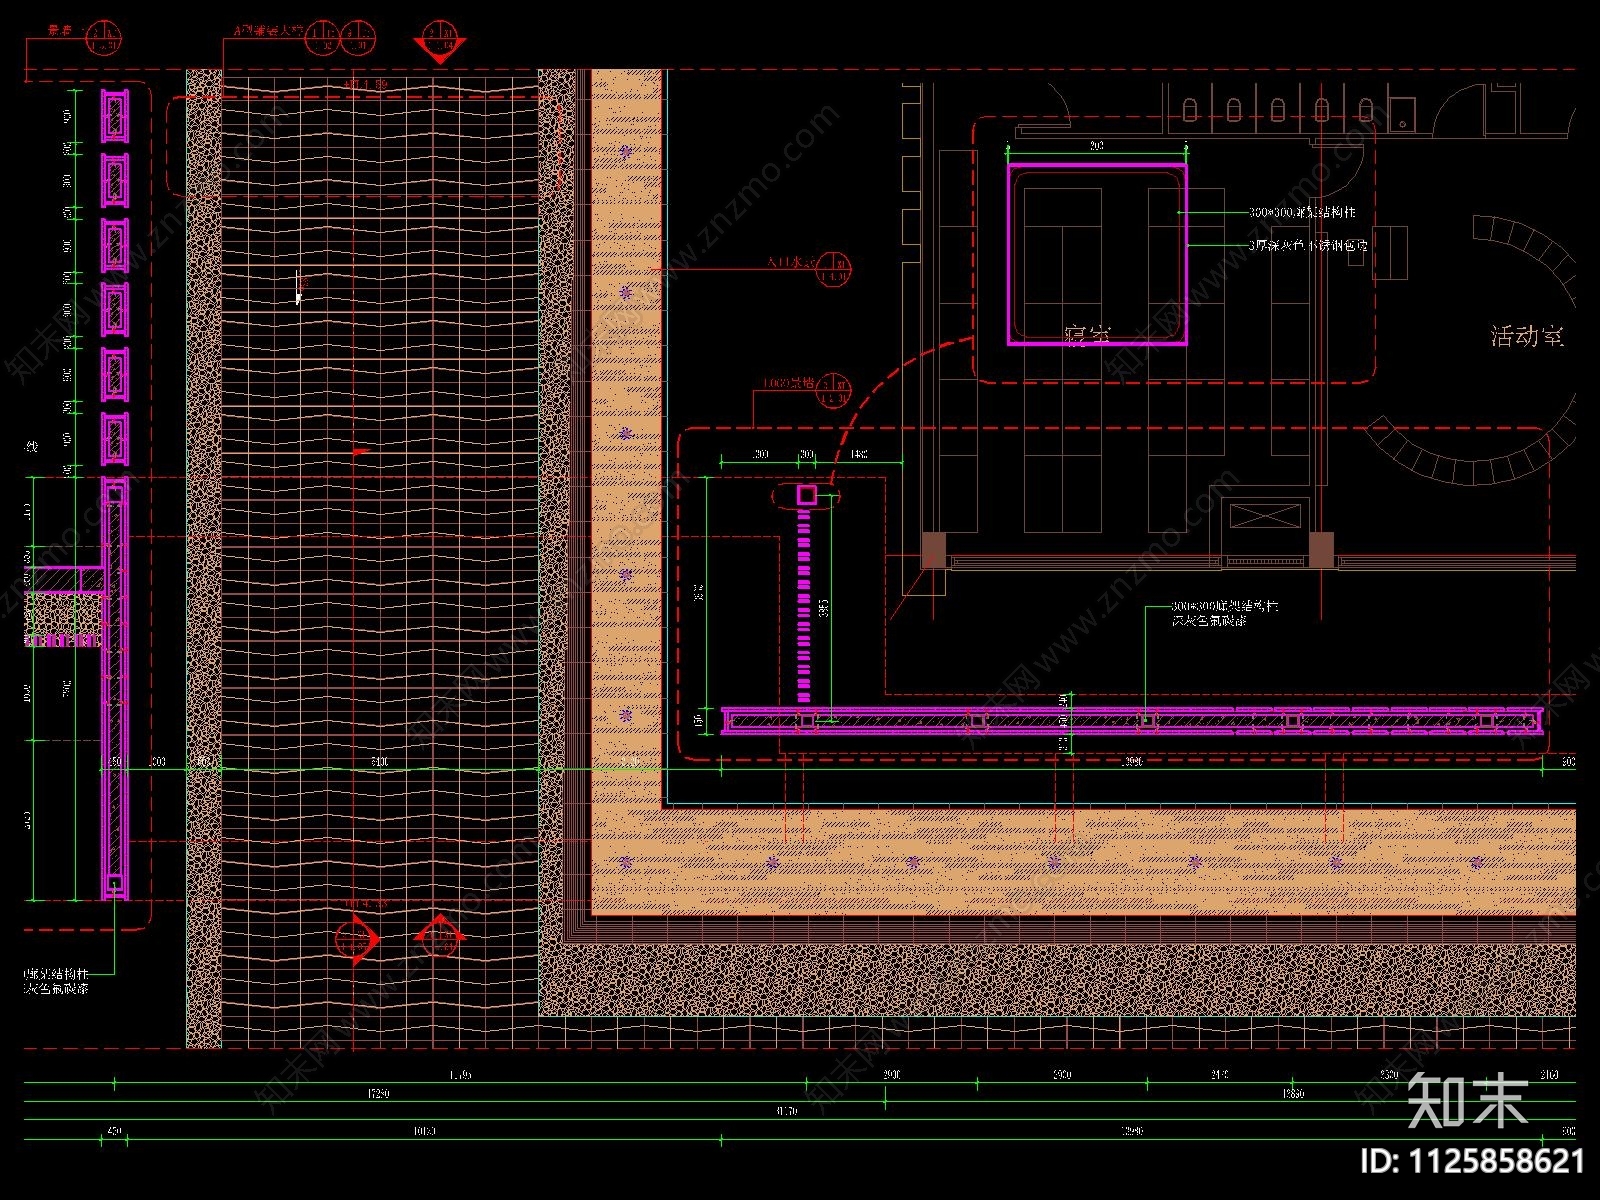Click the first of the paired detail circles at top

click(x=322, y=37)
